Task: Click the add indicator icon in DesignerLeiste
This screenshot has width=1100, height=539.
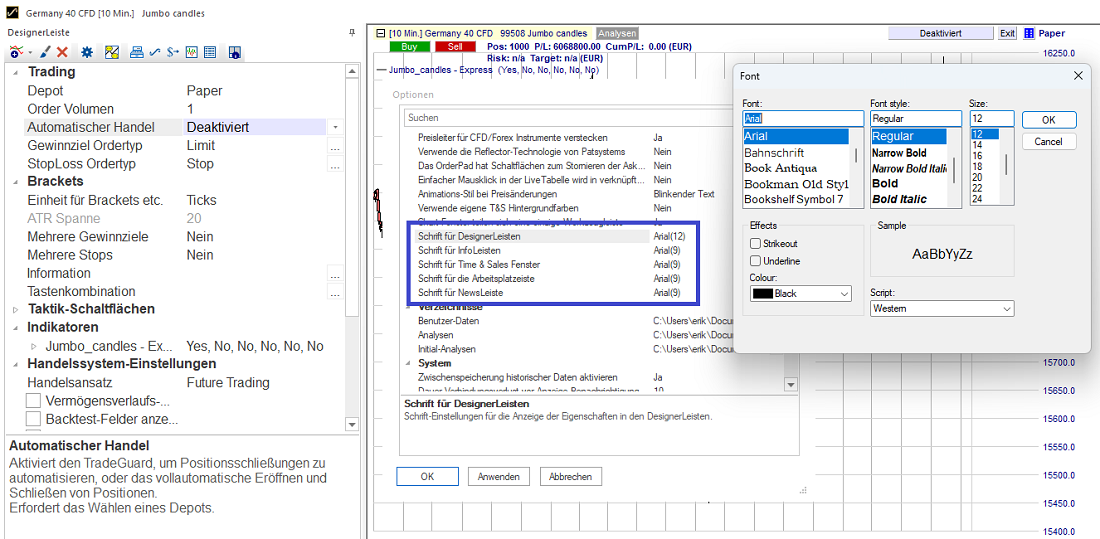Action: 17,52
